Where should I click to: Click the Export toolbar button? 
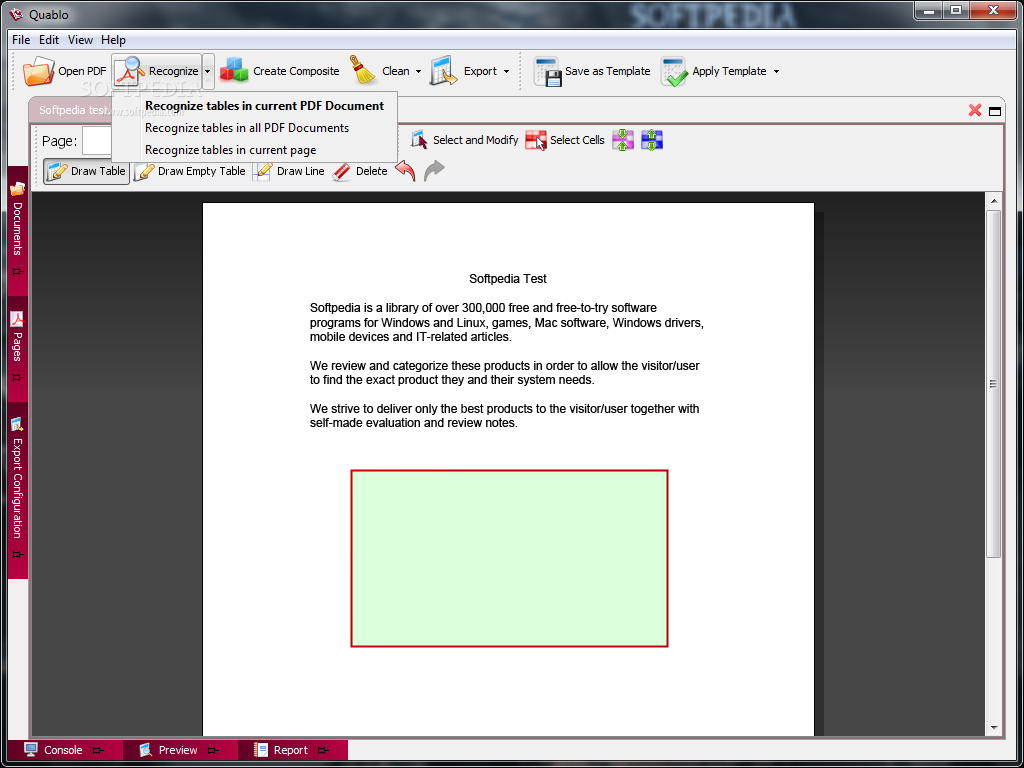463,71
